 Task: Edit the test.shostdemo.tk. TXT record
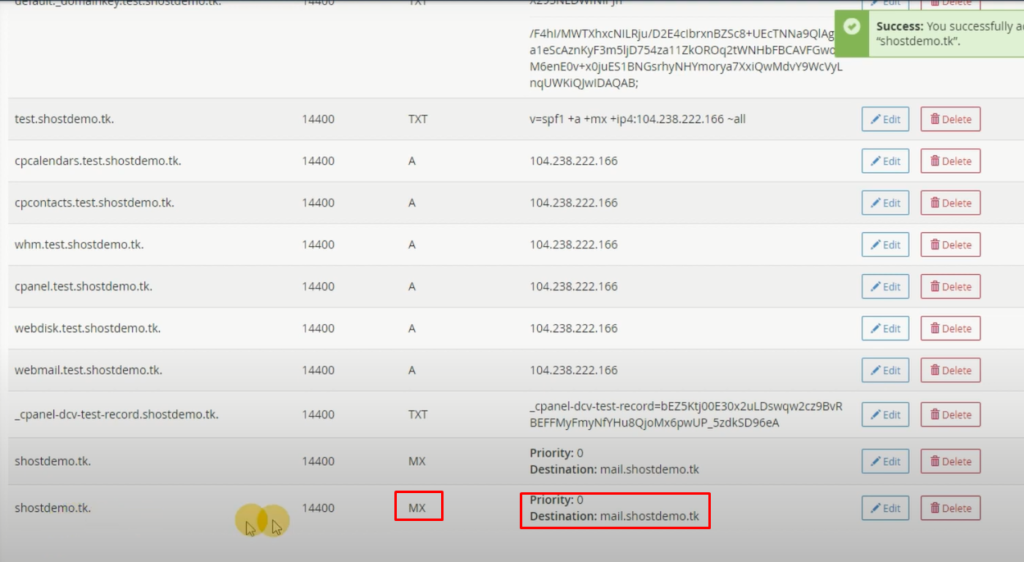coord(885,119)
